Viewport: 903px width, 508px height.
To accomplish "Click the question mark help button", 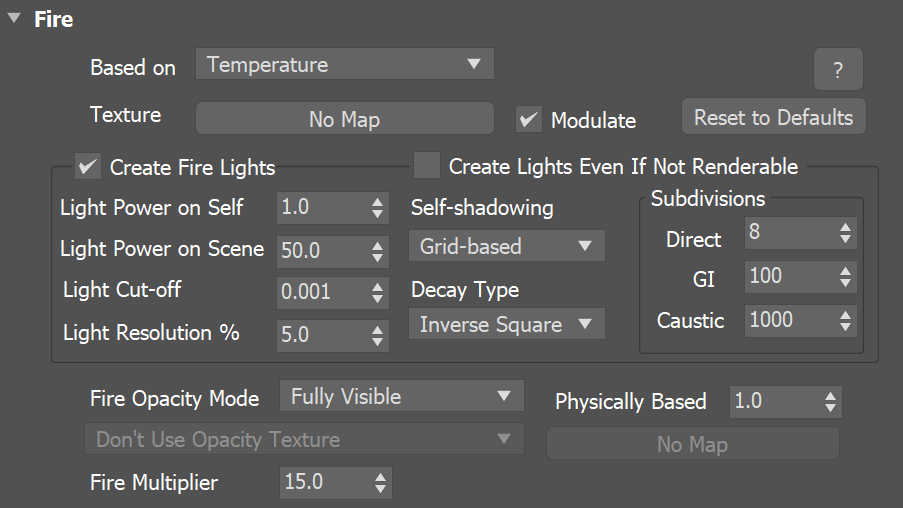I will coord(838,69).
